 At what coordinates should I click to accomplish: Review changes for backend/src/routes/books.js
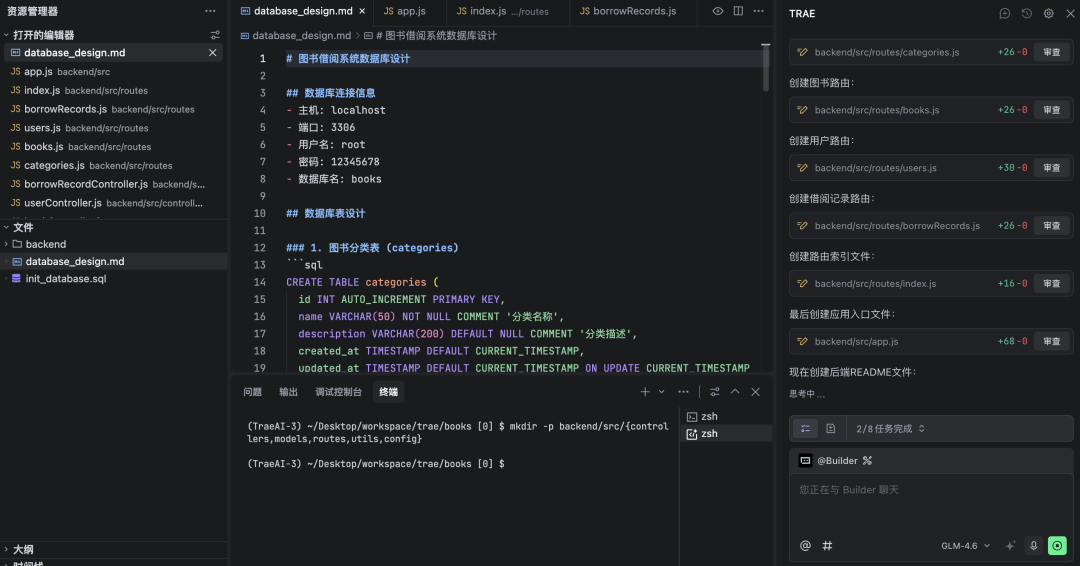[x=1052, y=110]
